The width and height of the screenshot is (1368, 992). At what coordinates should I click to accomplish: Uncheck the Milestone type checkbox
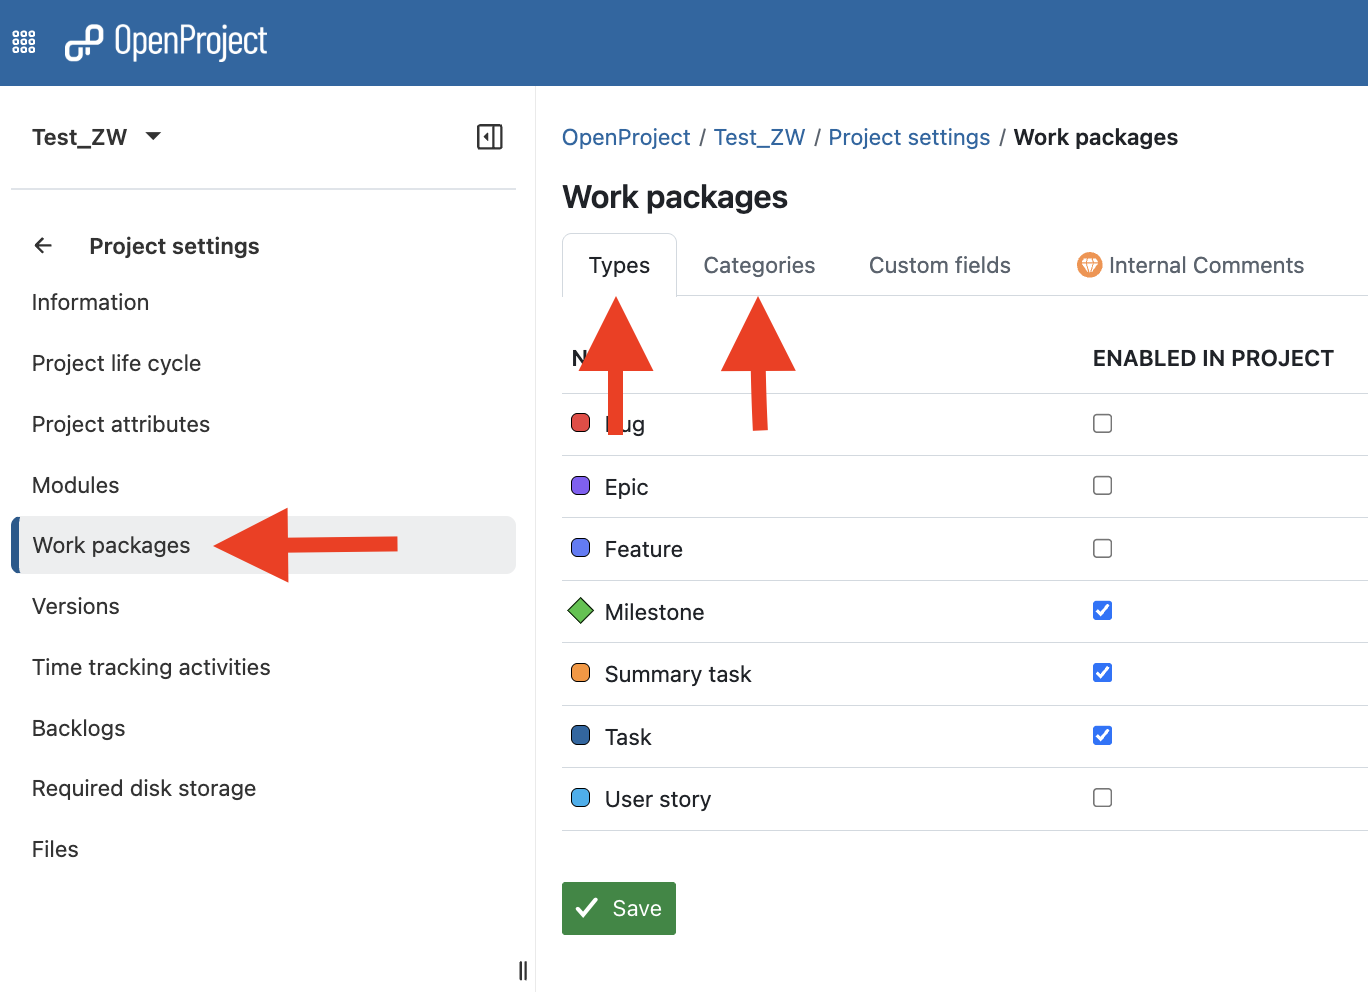click(x=1102, y=611)
